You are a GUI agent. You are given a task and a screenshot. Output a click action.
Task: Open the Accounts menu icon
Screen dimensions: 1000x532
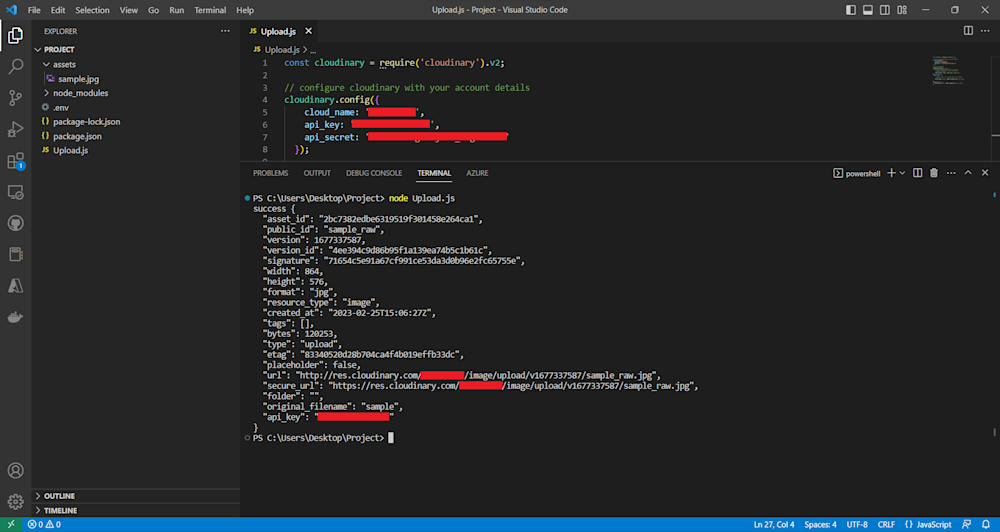(x=15, y=471)
